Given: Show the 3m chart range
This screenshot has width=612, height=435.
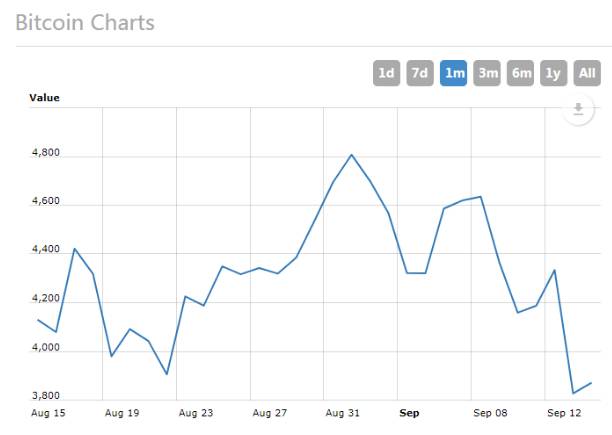Looking at the screenshot, I should [487, 73].
